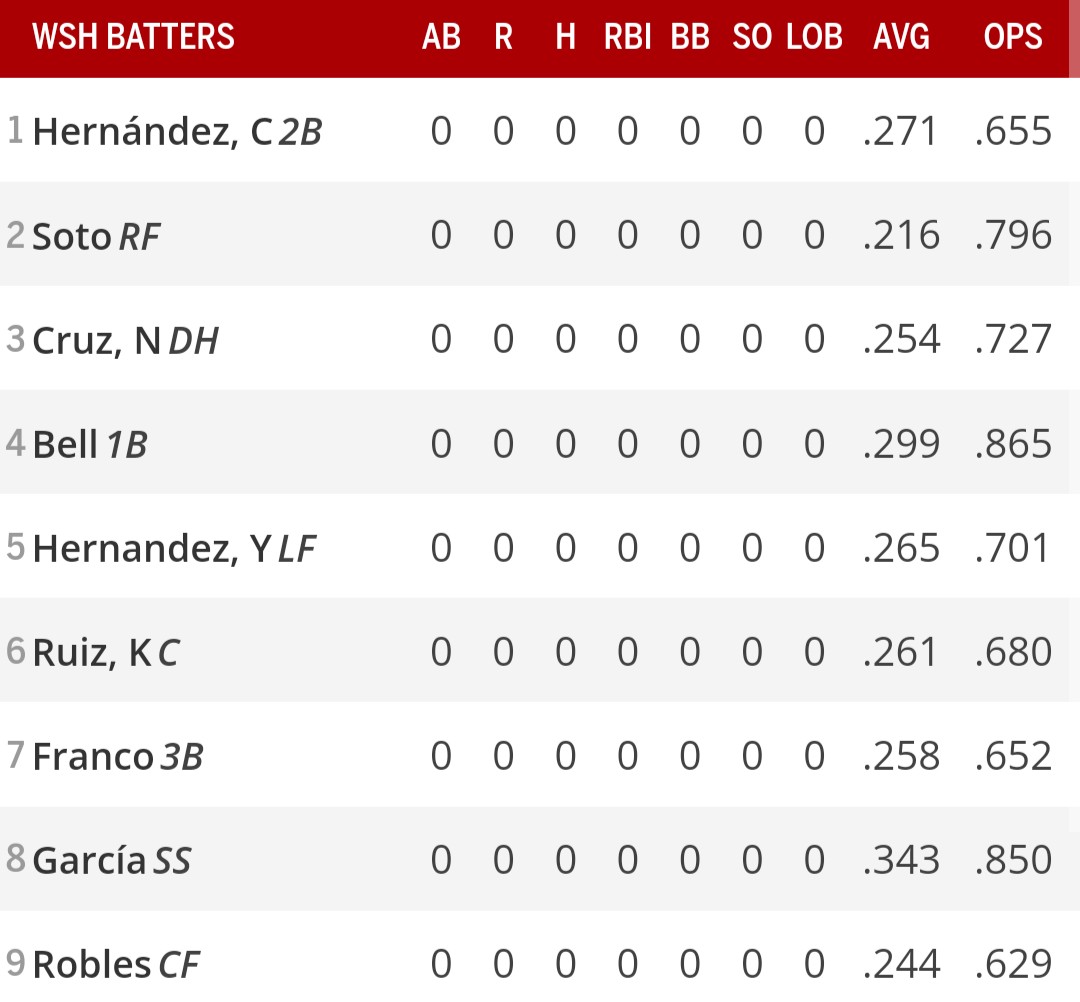Click the H column header
This screenshot has width=1080, height=1002.
565,37
